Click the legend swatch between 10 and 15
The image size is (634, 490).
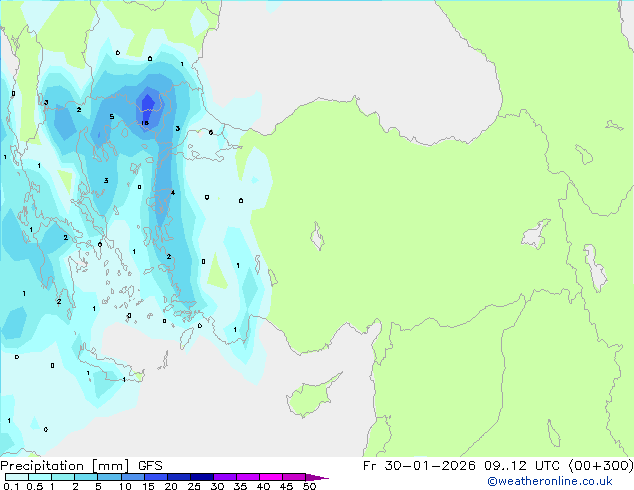point(133,477)
